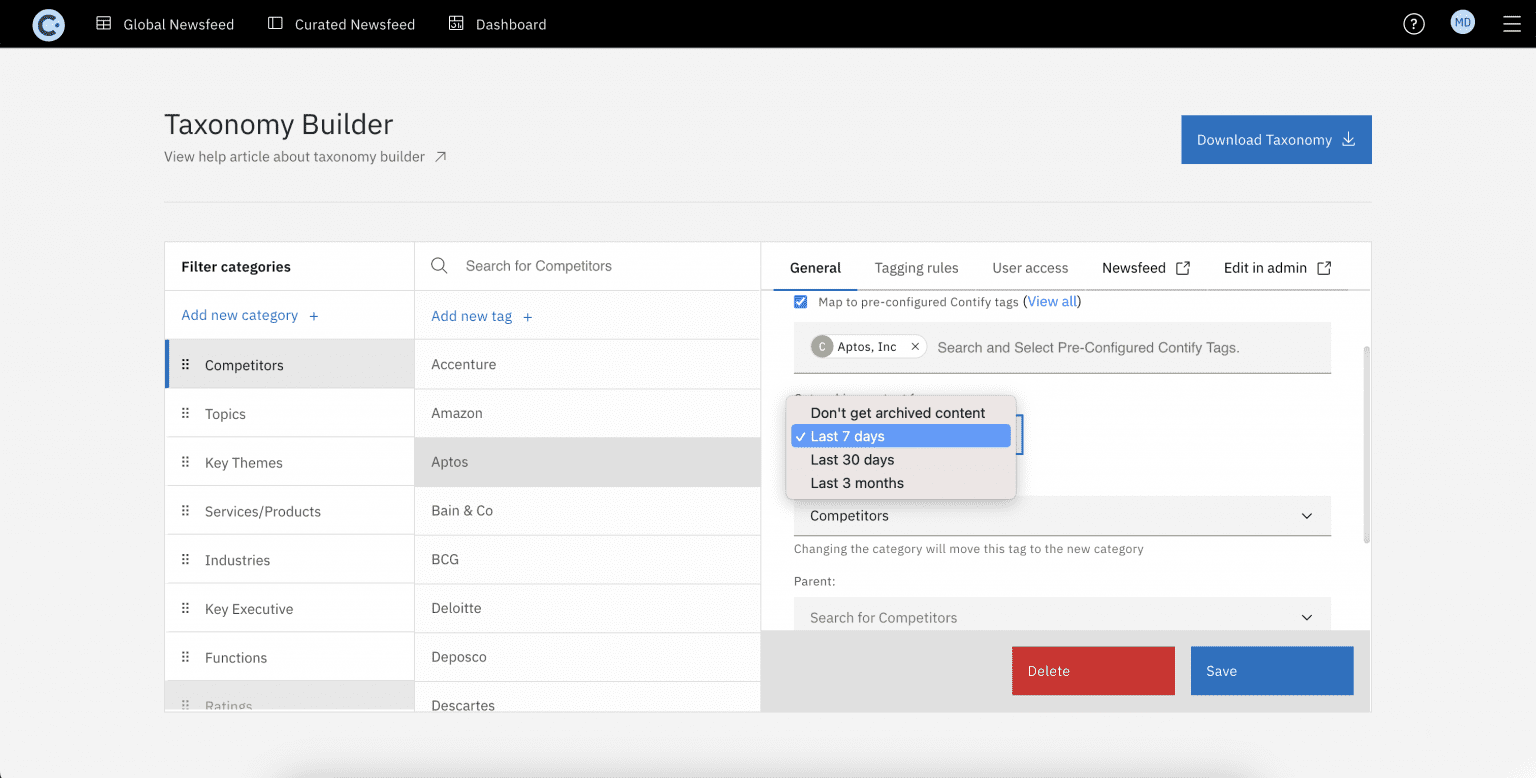This screenshot has width=1536, height=778.
Task: Select Last 30 days option
Action: click(852, 460)
